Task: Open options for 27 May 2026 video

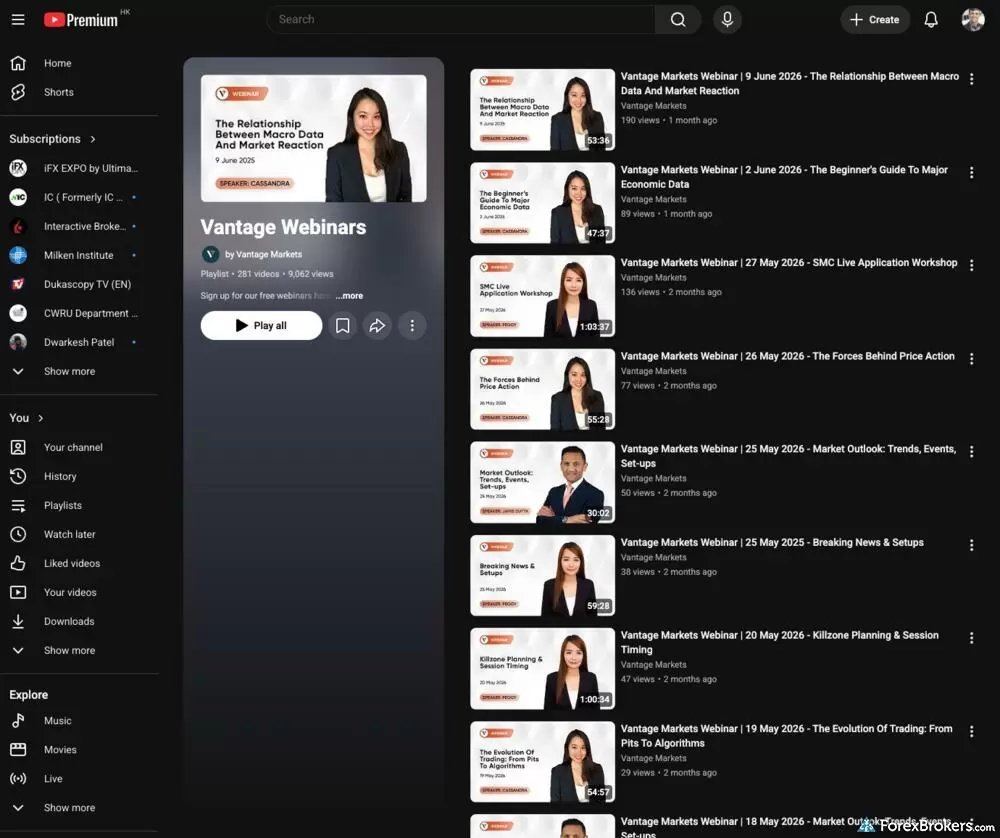Action: (x=971, y=265)
